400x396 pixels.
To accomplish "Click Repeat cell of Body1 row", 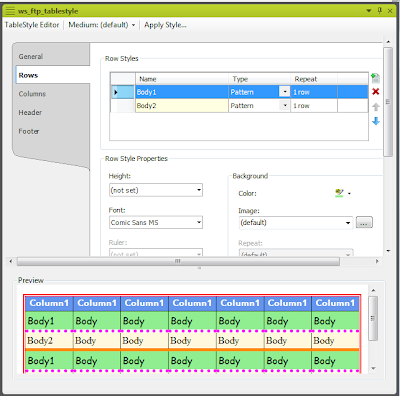I will (x=314, y=92).
